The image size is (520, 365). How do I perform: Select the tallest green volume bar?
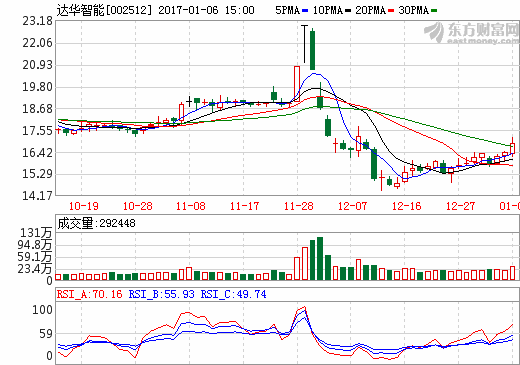click(x=320, y=258)
